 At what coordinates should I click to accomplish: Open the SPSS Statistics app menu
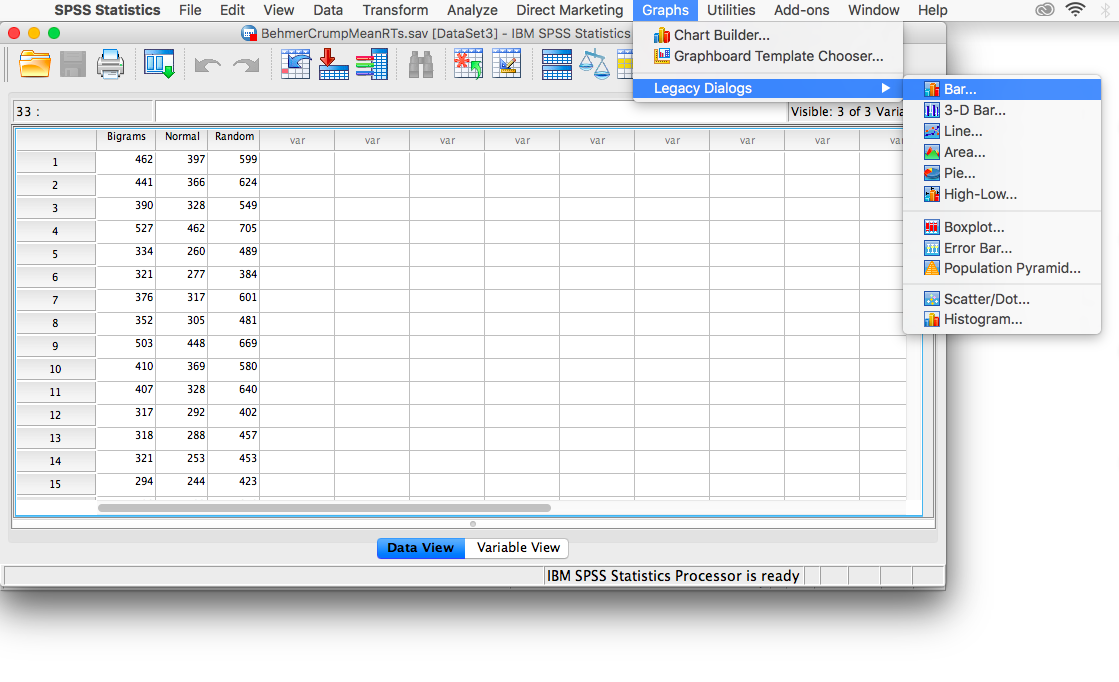click(x=107, y=10)
